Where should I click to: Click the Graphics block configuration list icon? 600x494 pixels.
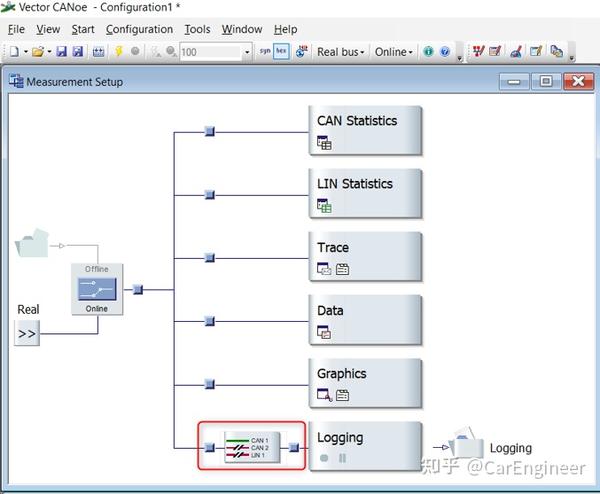tap(342, 395)
